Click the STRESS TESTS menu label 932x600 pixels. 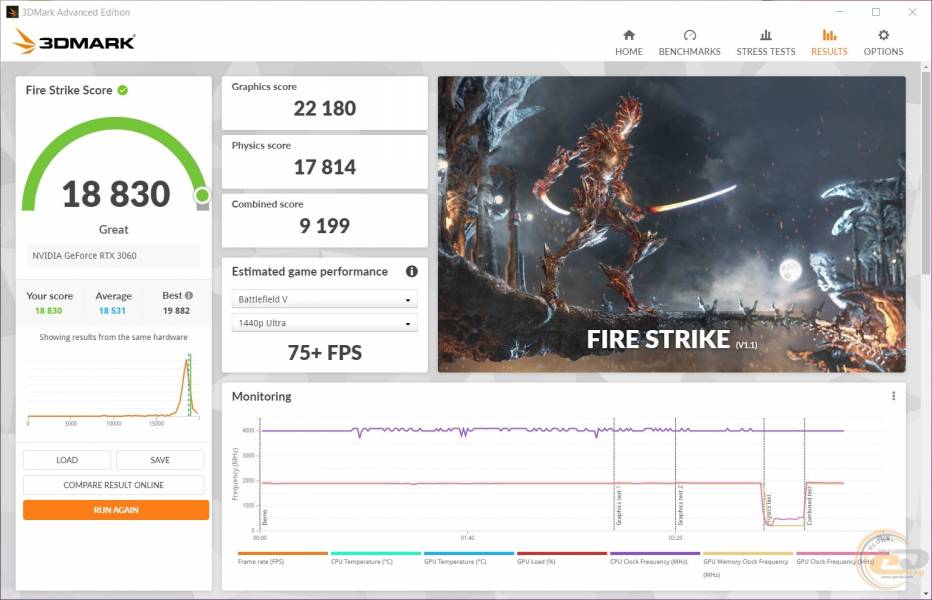766,52
